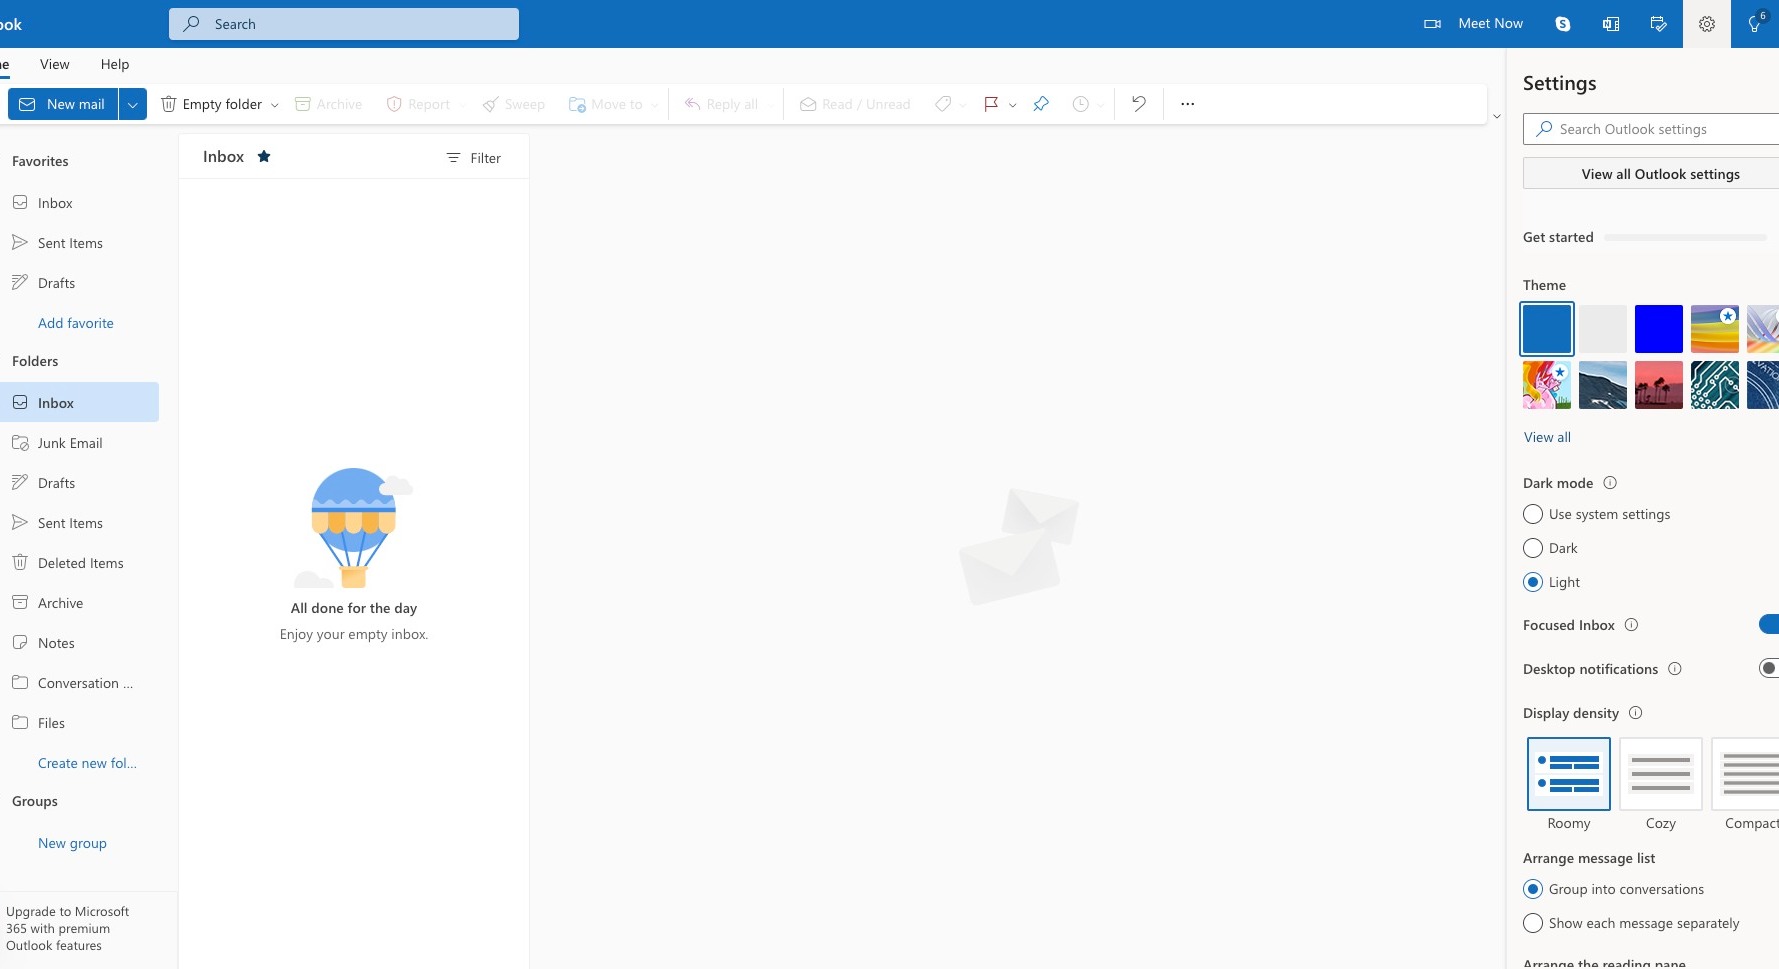This screenshot has width=1779, height=969.
Task: Expand the Report dropdown chevron
Action: (x=462, y=105)
